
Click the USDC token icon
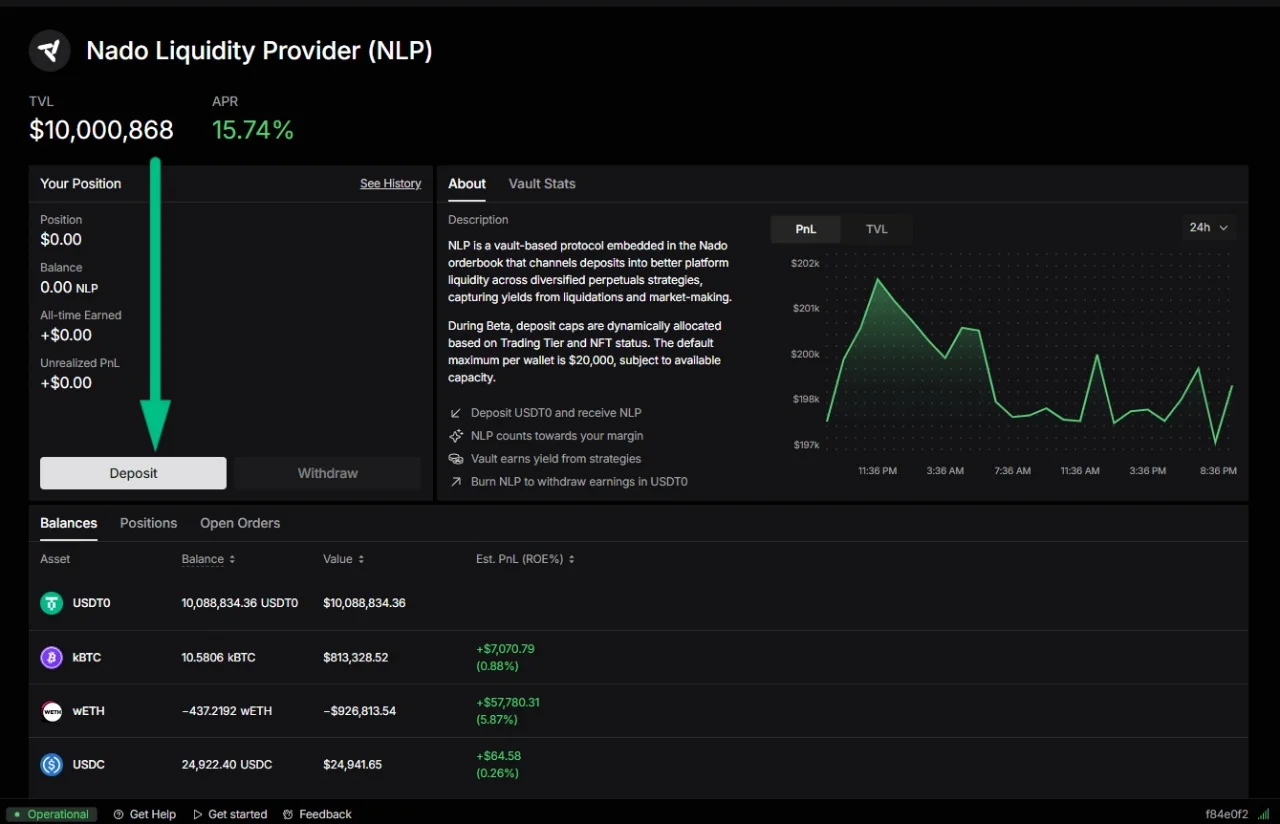[51, 765]
